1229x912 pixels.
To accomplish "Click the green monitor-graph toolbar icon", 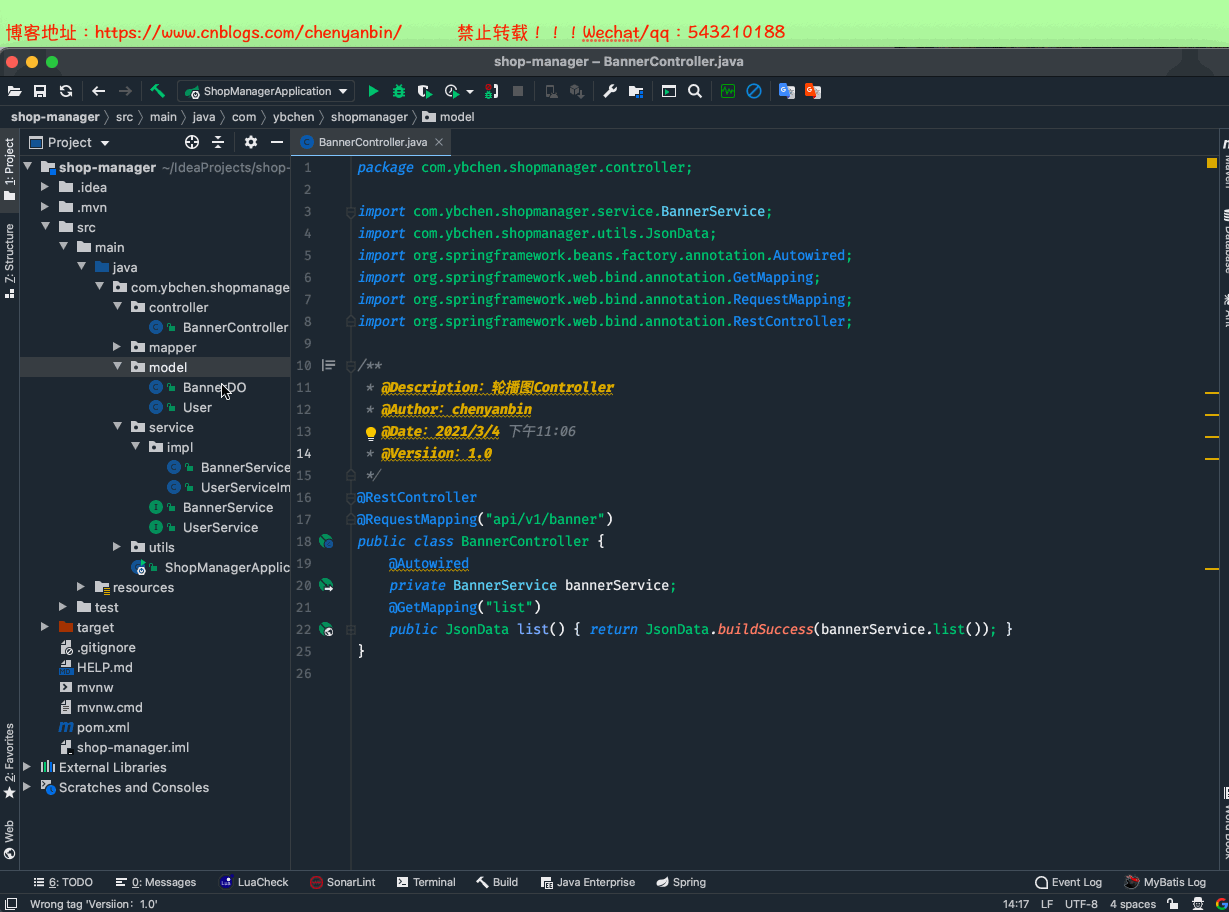I will pyautogui.click(x=728, y=91).
